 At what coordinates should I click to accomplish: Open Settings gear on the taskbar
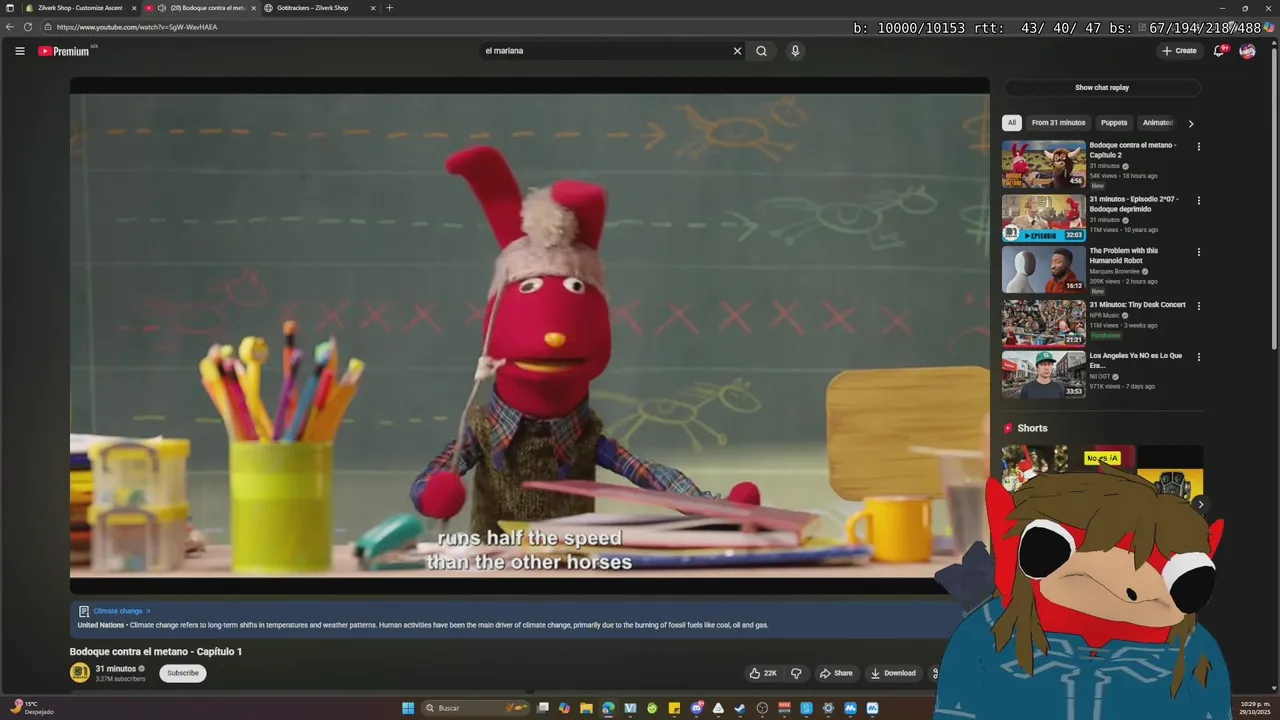tap(828, 708)
